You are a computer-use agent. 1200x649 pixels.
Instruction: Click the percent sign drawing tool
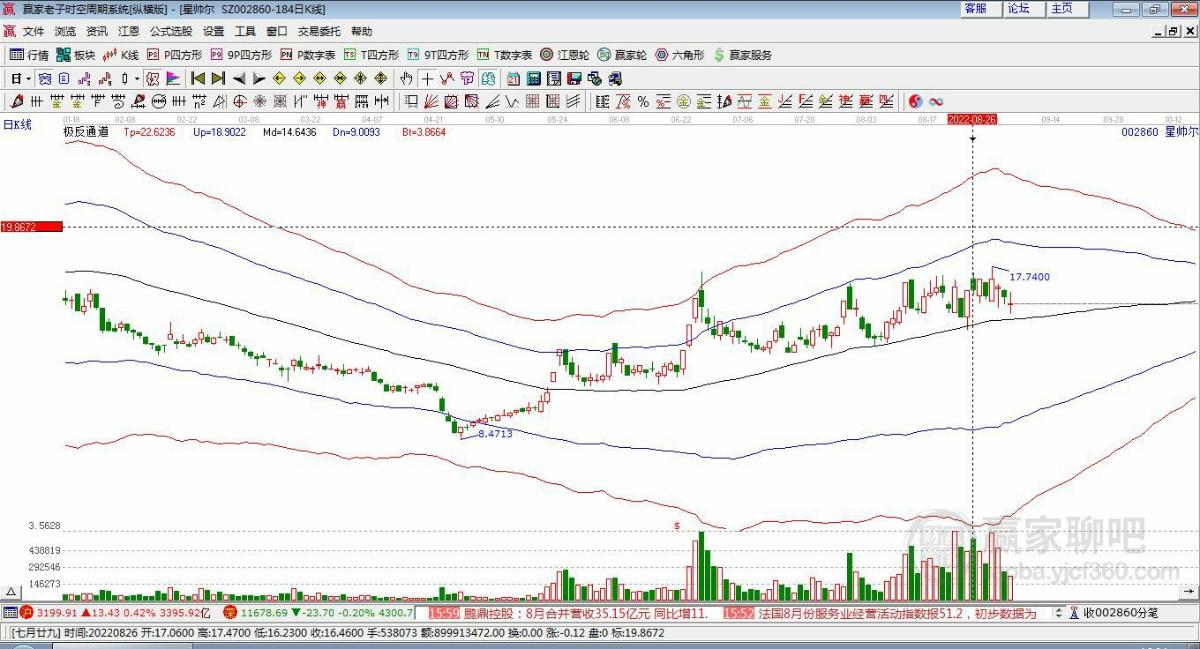point(643,101)
